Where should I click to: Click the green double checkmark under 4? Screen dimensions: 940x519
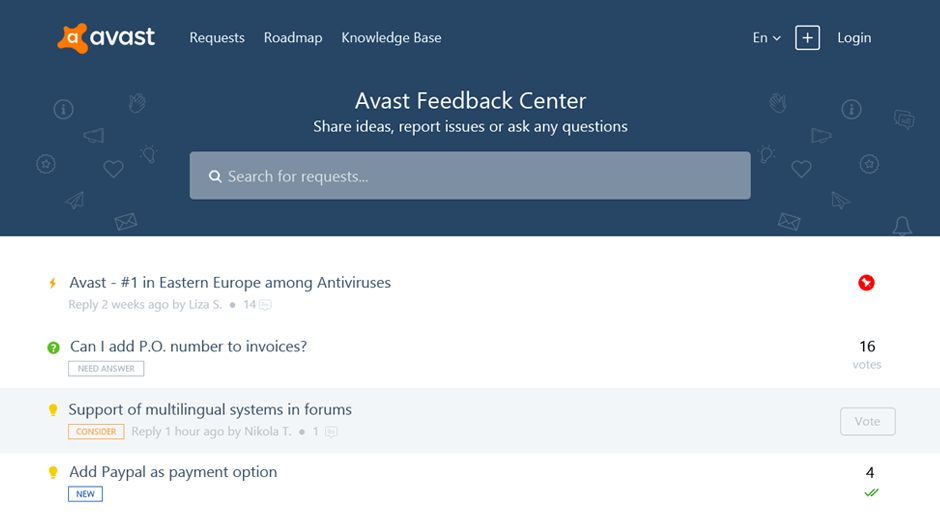click(871, 493)
